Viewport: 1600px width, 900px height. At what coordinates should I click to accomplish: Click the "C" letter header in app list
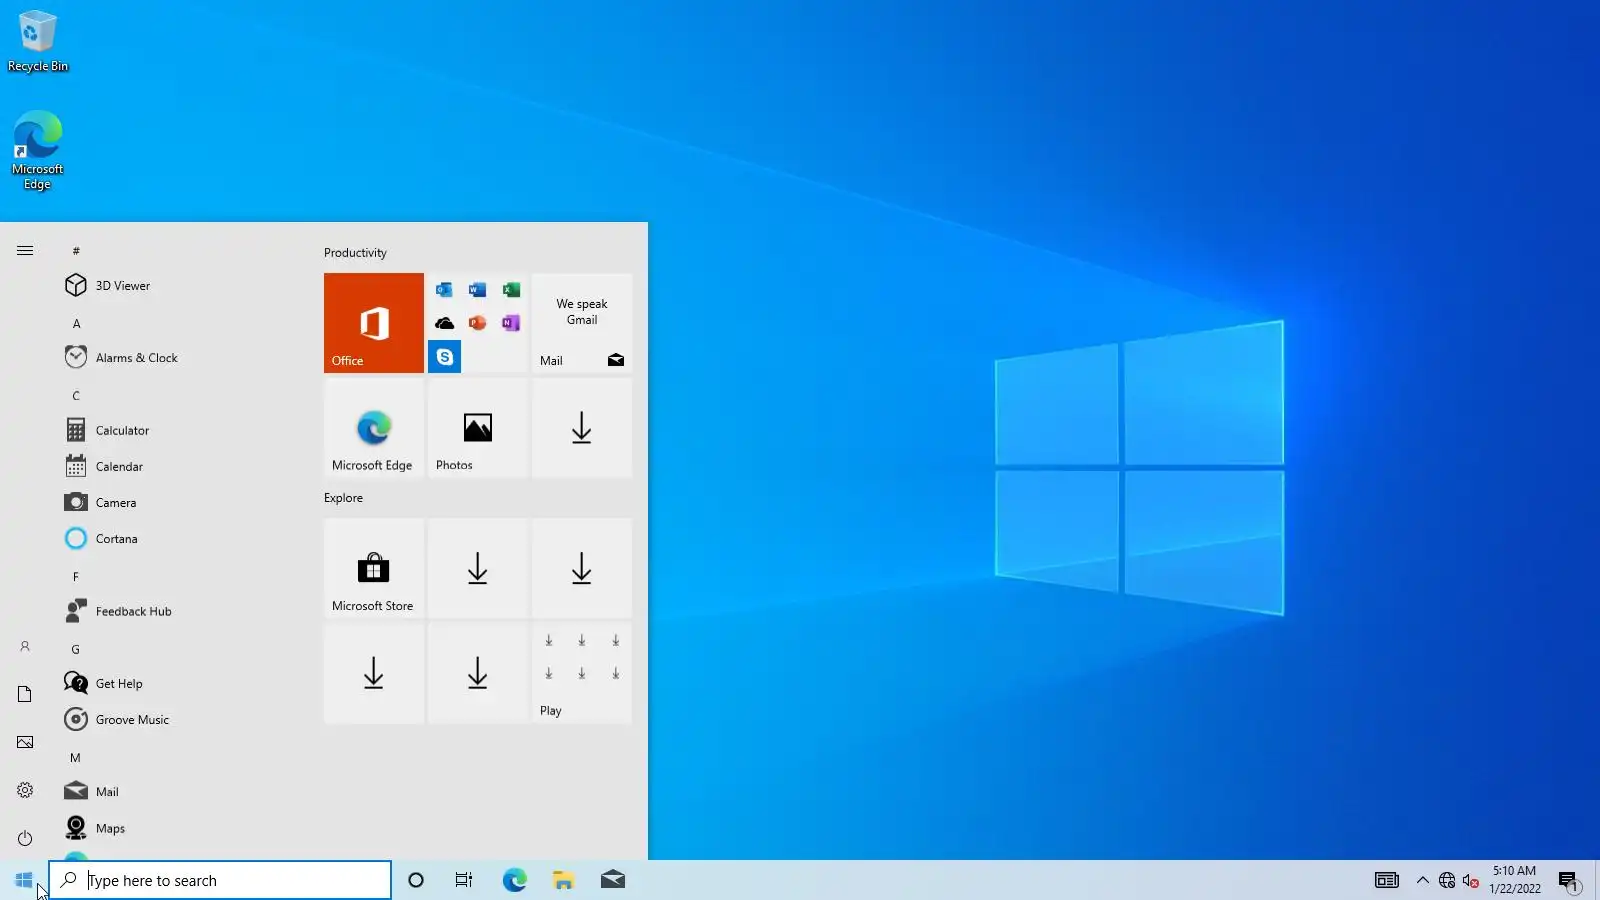76,396
